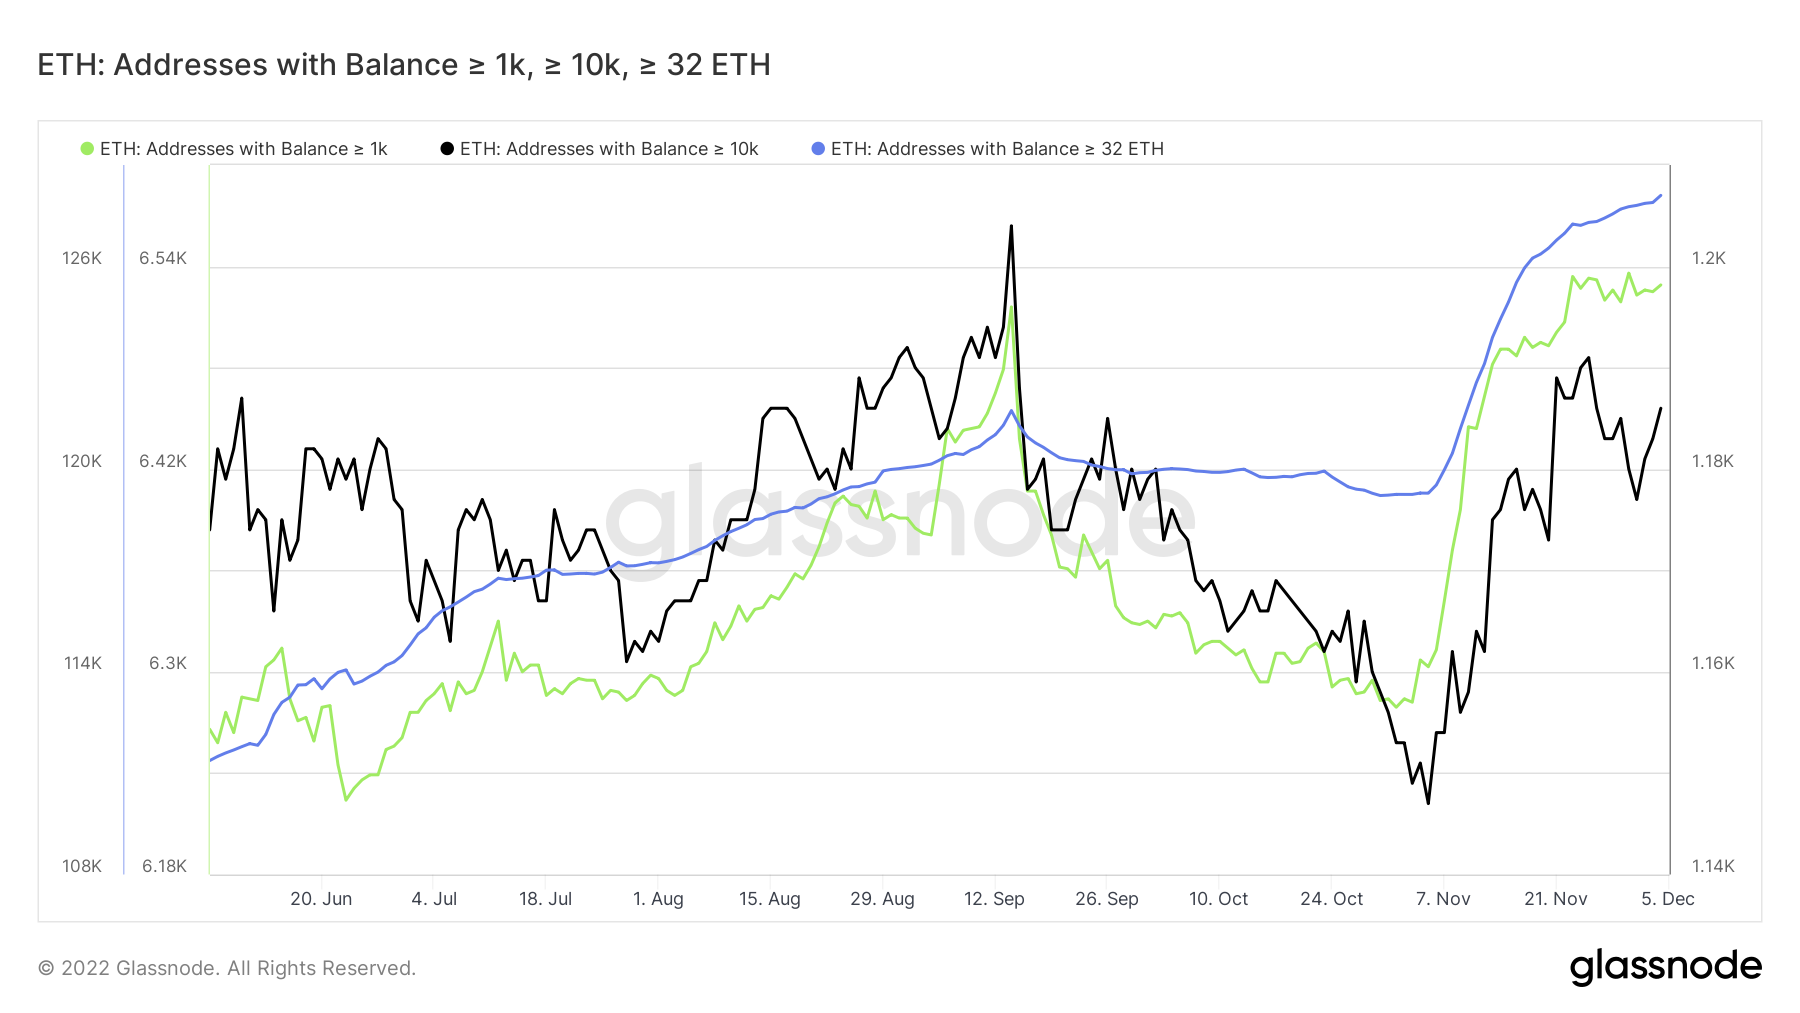
Task: Open the Glassnode copyright notice text
Action: pyautogui.click(x=227, y=968)
